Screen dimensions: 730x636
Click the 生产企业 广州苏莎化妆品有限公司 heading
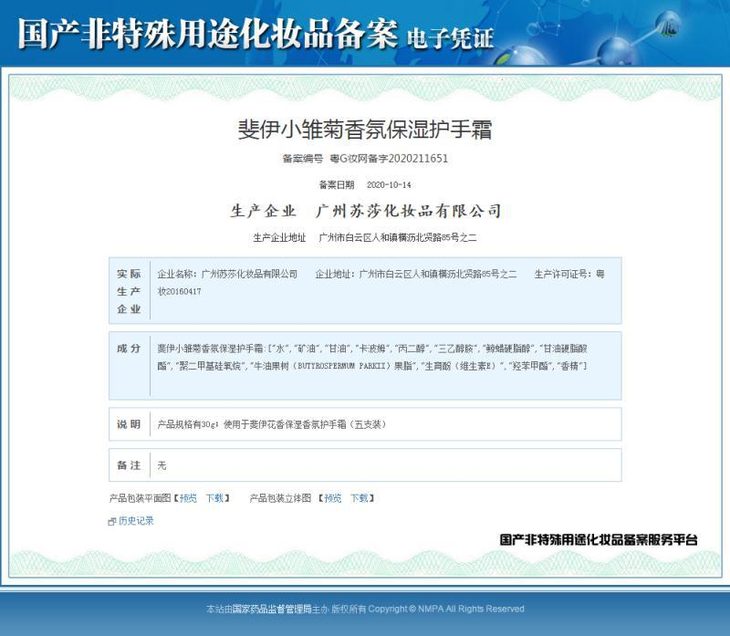click(x=366, y=211)
